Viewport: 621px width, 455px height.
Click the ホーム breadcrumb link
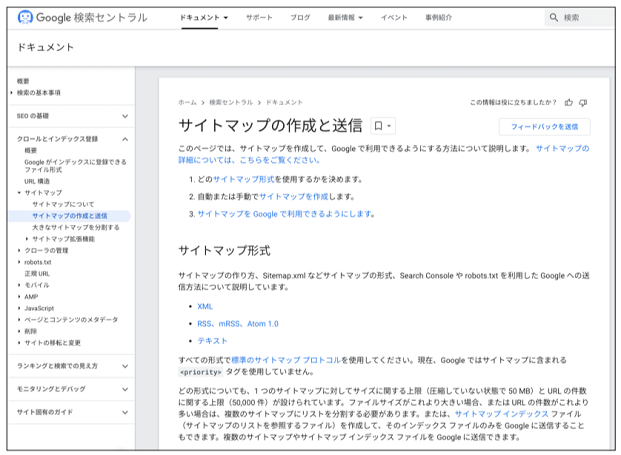(187, 103)
